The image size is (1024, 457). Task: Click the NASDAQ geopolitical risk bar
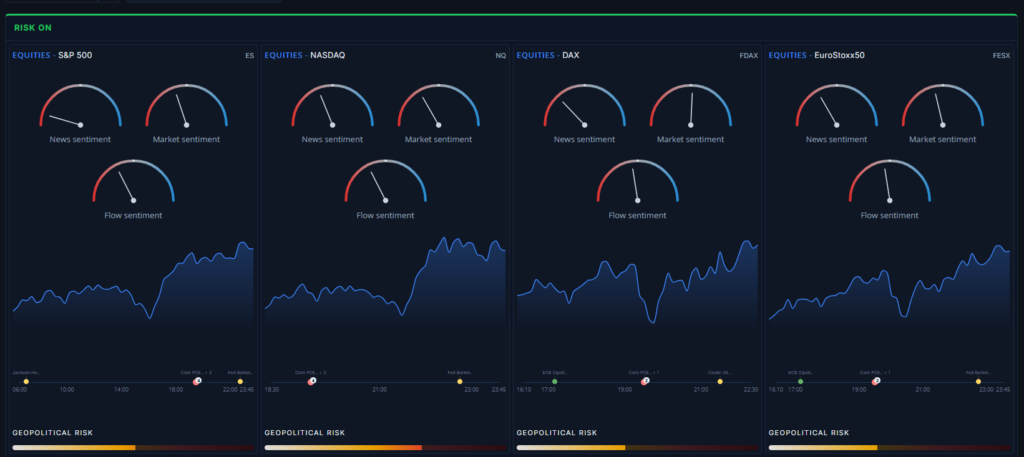385,448
